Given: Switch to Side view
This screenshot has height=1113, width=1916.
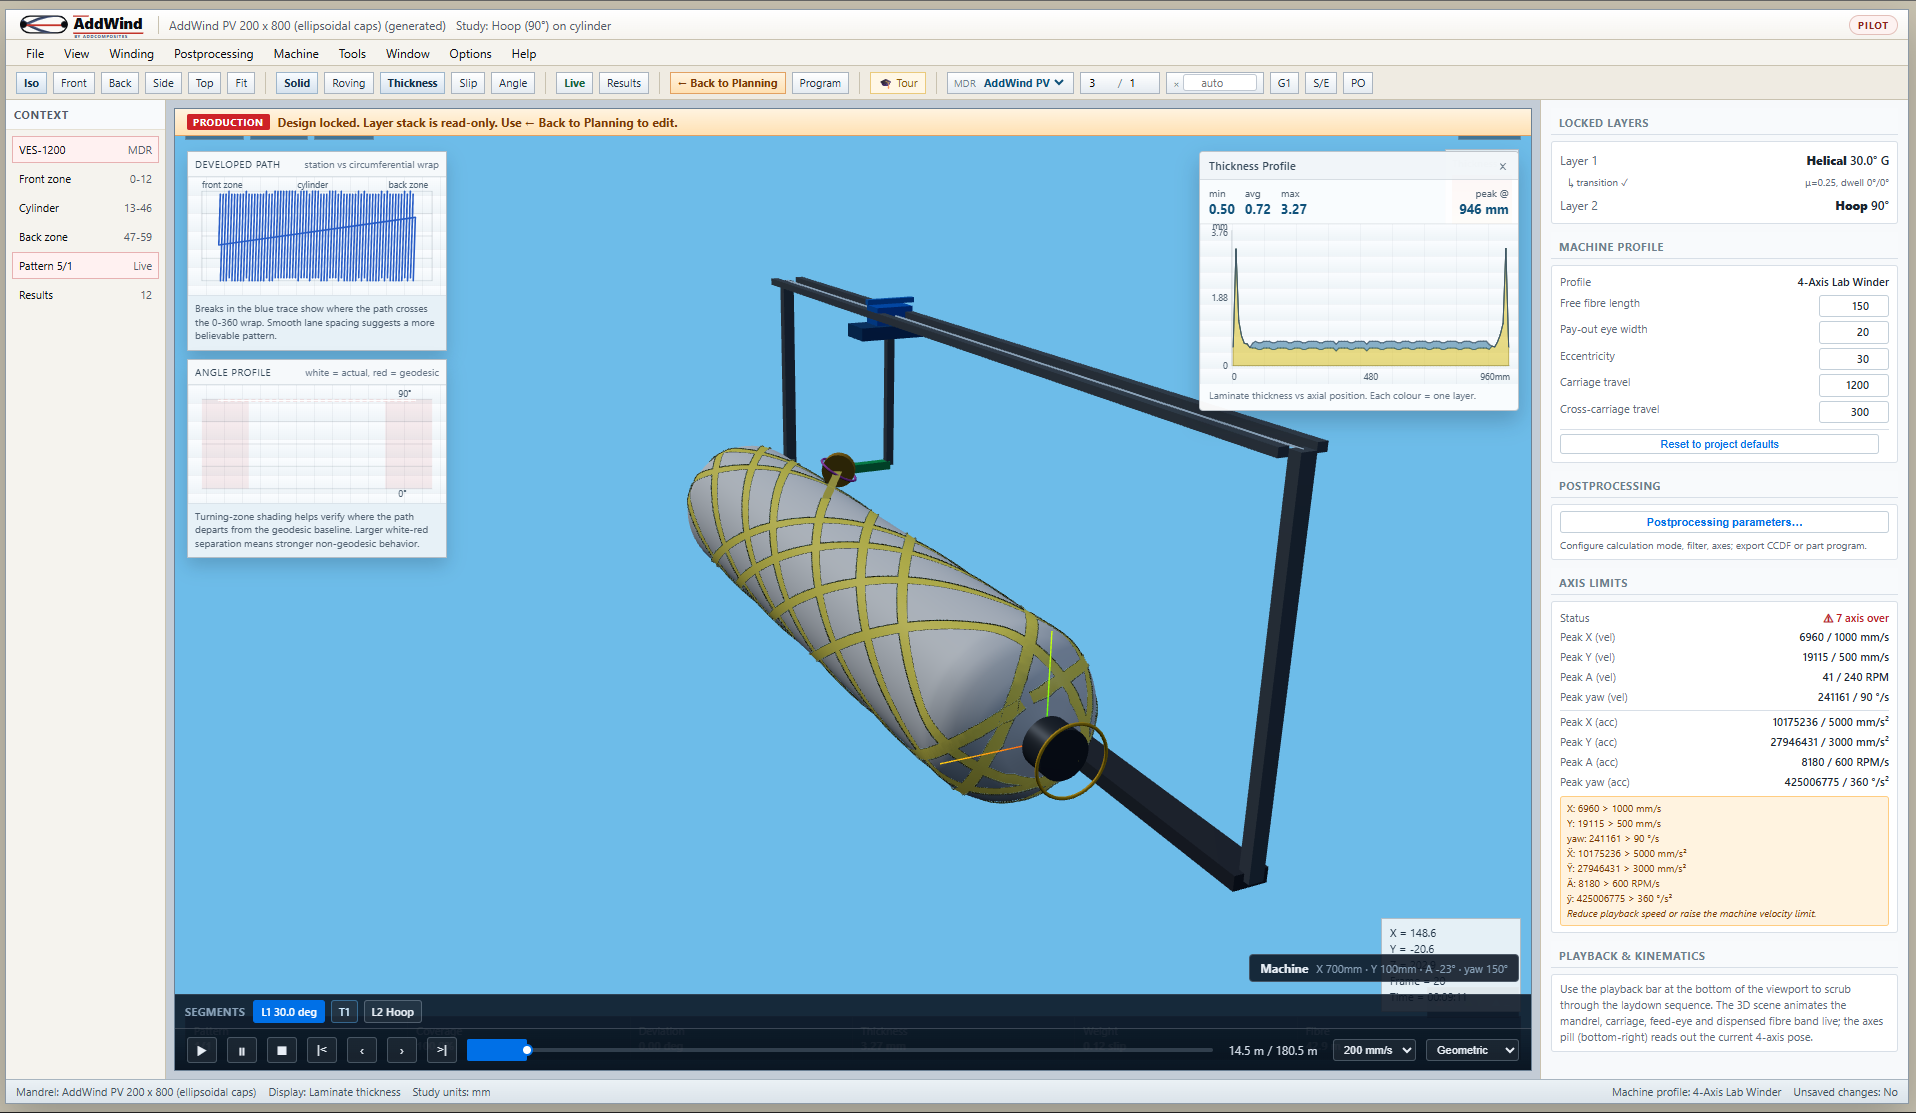Looking at the screenshot, I should tap(163, 83).
